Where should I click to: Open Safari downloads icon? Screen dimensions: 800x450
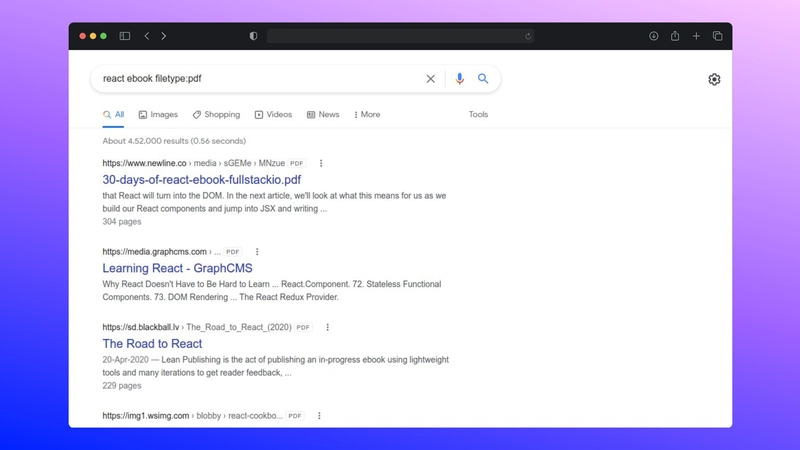pyautogui.click(x=654, y=36)
